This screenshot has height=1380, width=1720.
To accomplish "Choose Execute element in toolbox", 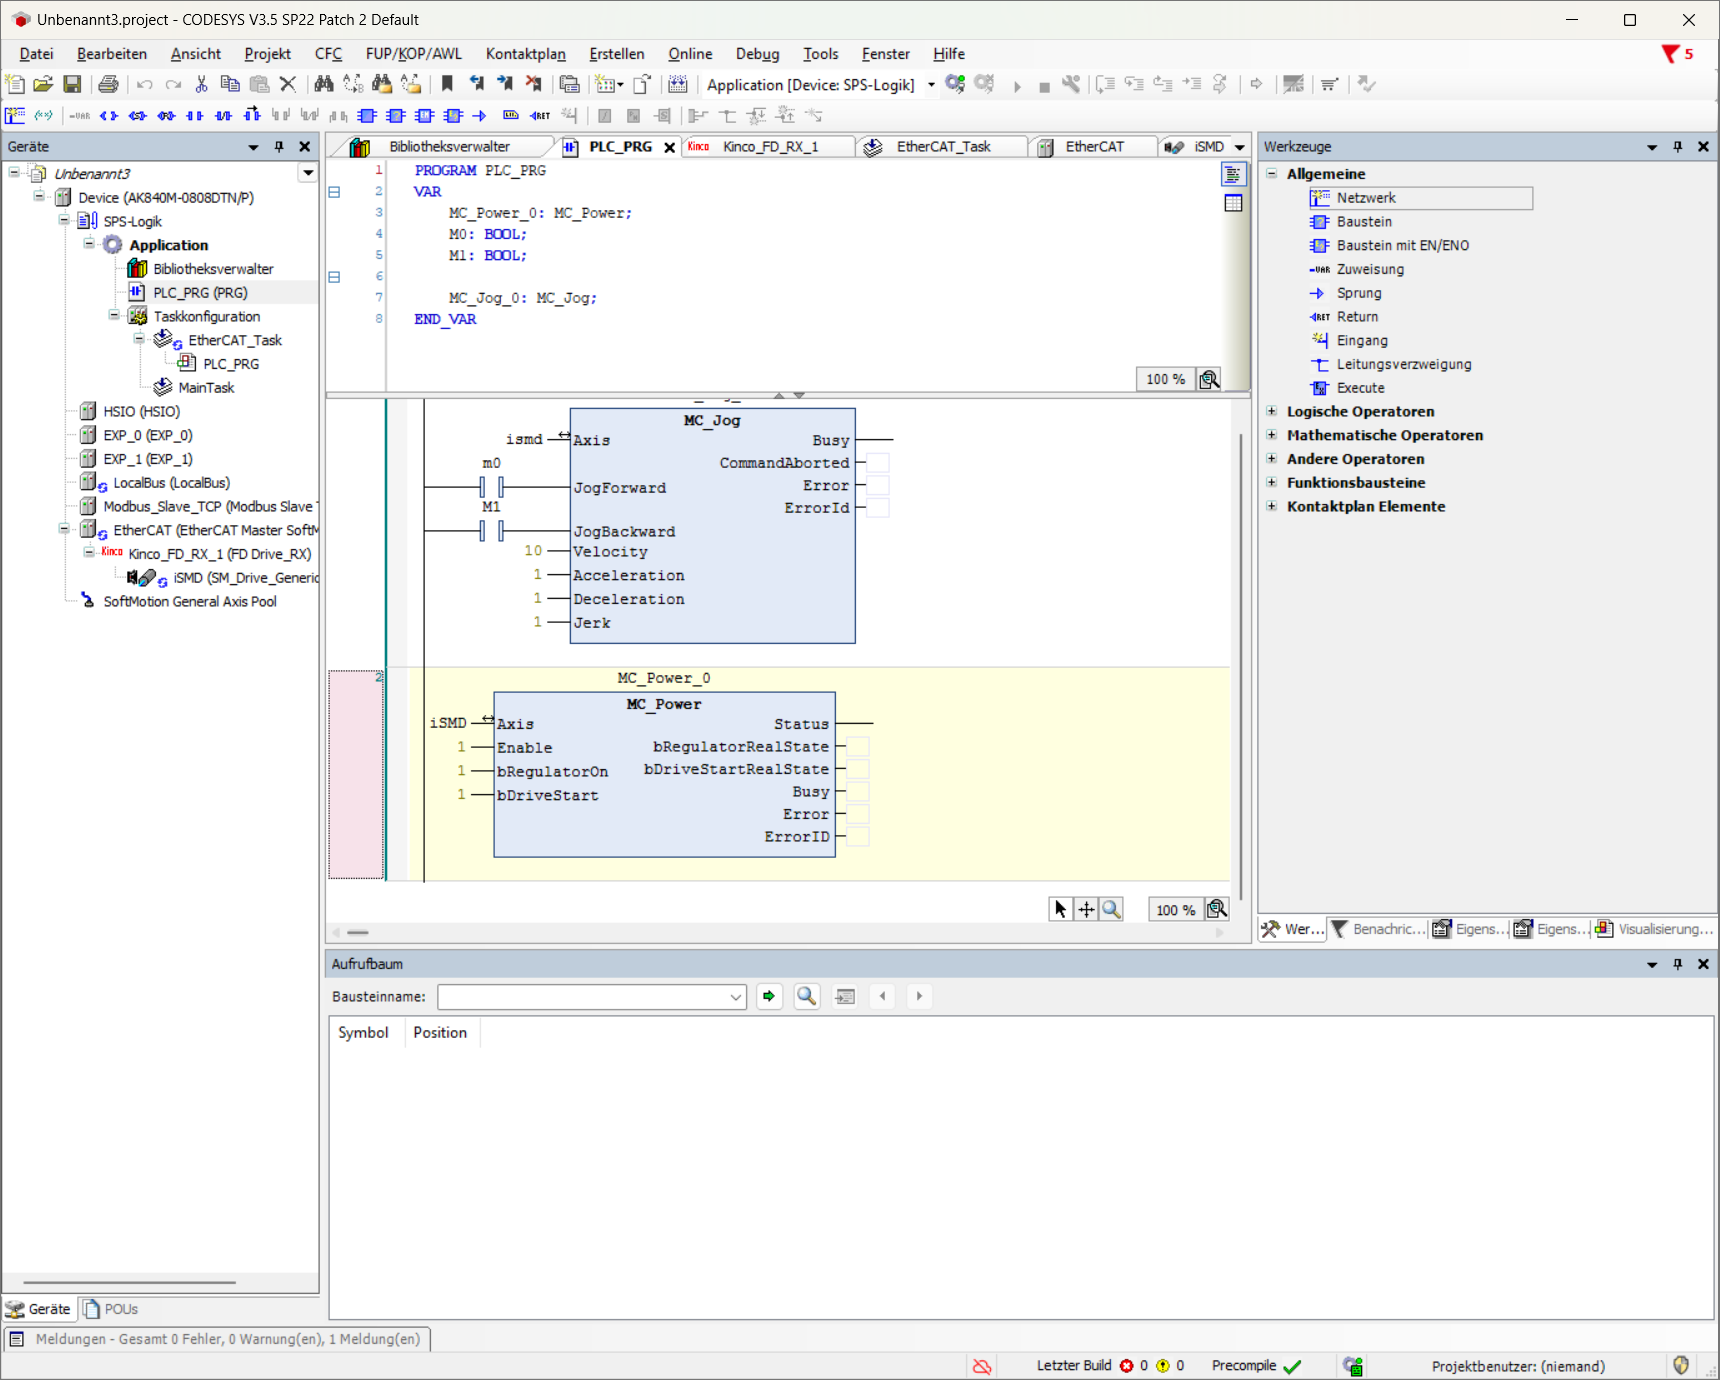I will coord(1360,388).
